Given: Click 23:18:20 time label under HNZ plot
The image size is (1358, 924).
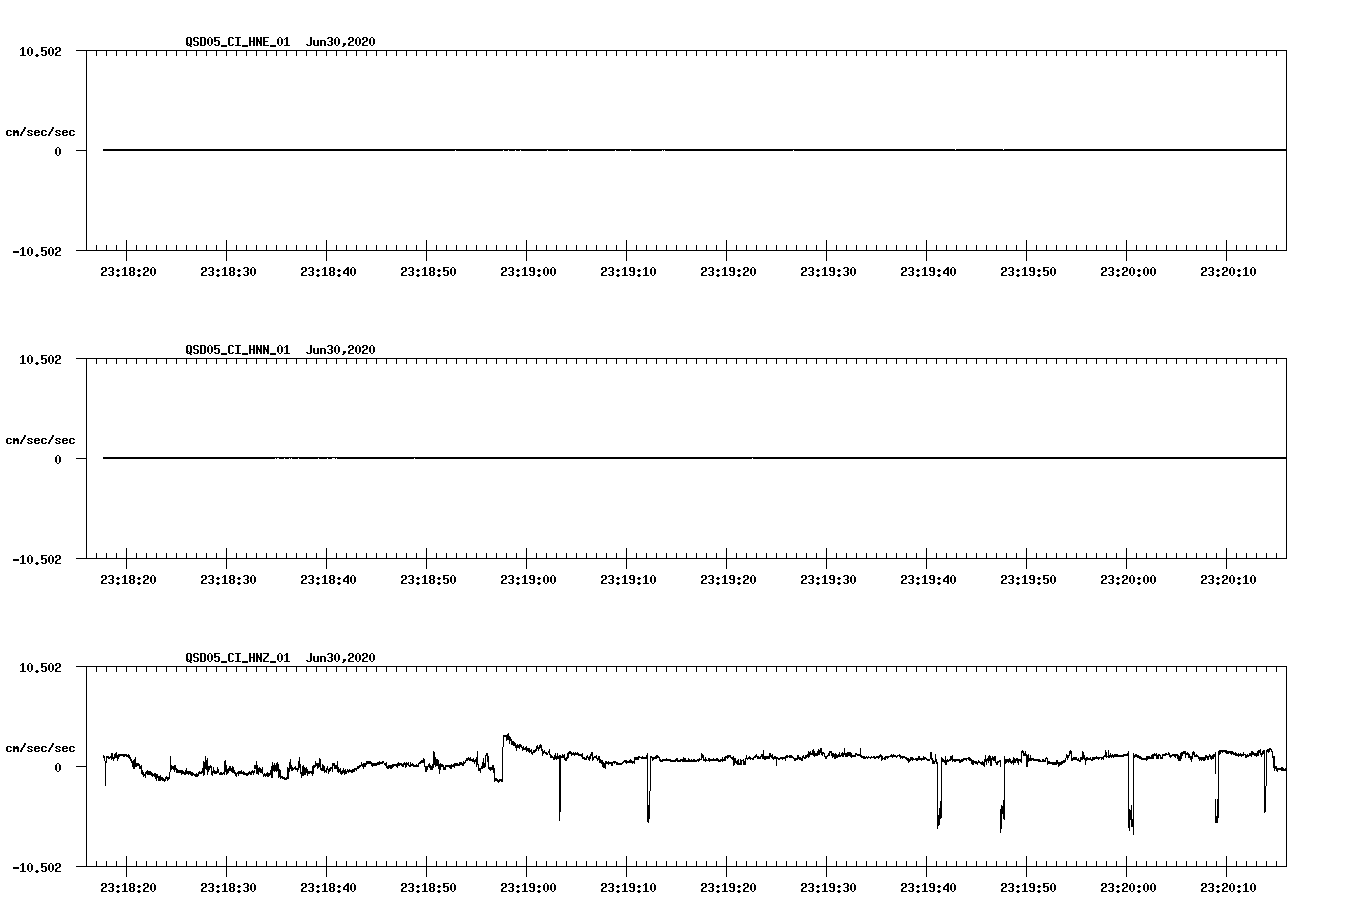Looking at the screenshot, I should click(128, 888).
